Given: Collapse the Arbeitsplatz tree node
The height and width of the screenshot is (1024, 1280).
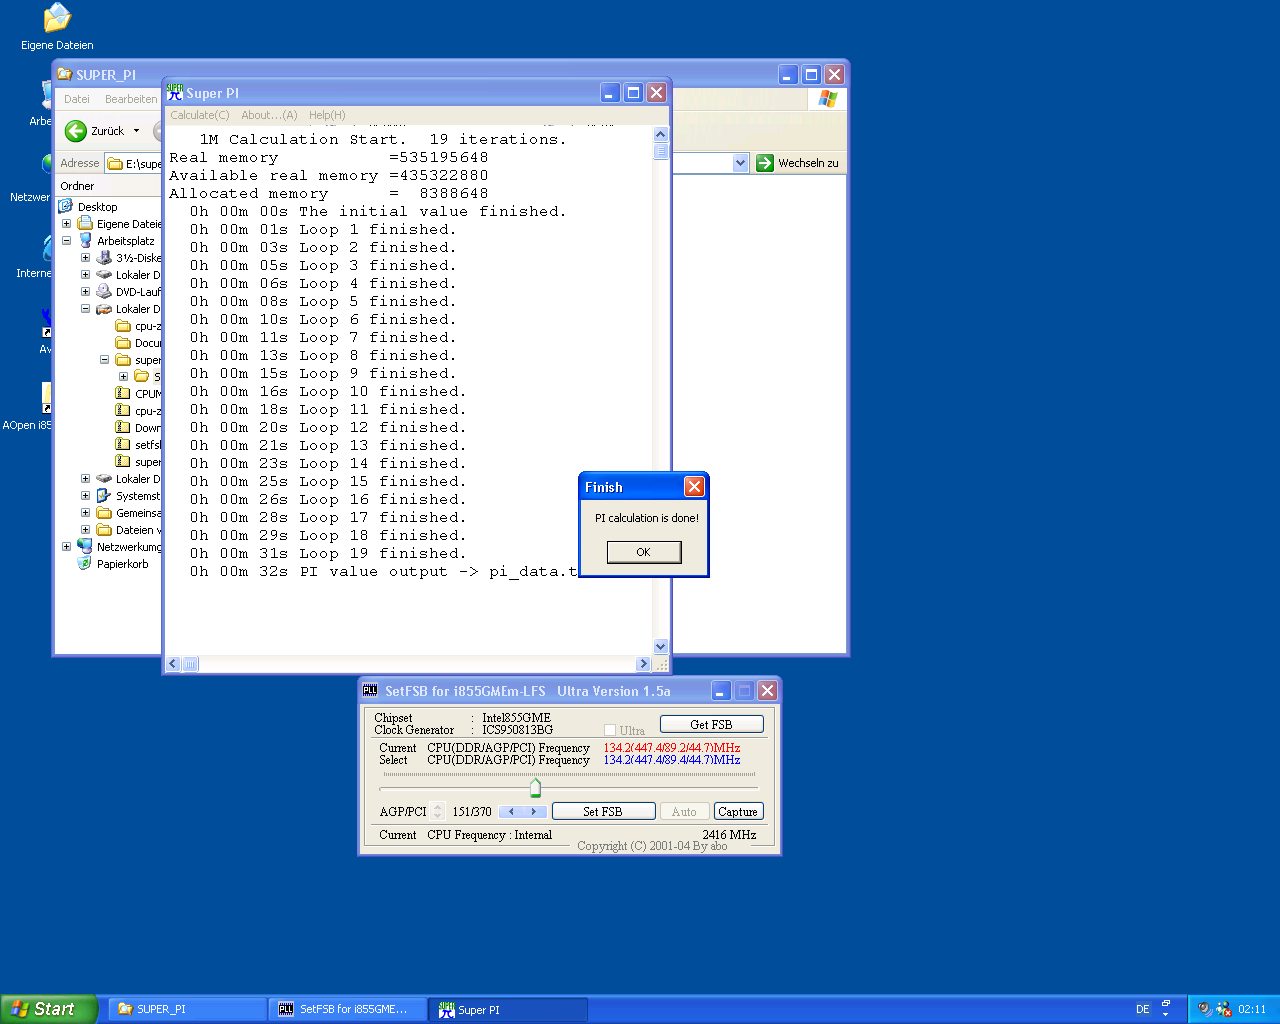Looking at the screenshot, I should pyautogui.click(x=66, y=240).
